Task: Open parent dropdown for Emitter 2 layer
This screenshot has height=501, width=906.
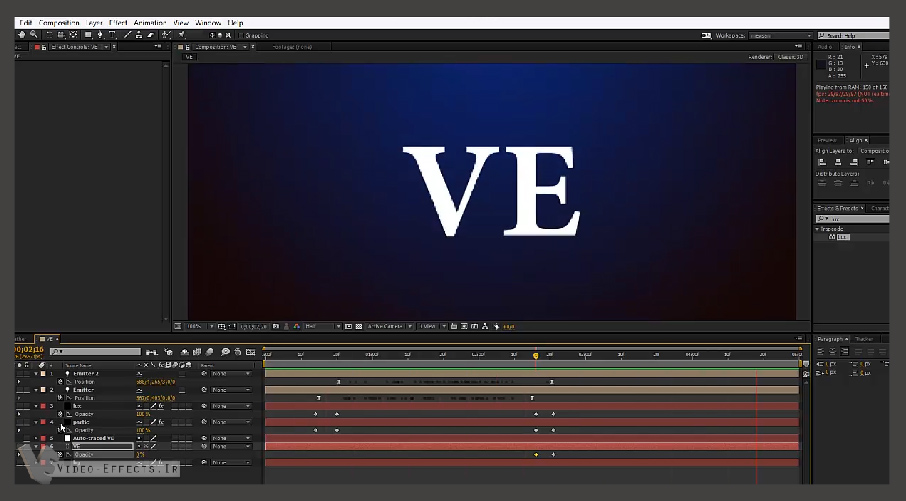Action: pos(231,373)
